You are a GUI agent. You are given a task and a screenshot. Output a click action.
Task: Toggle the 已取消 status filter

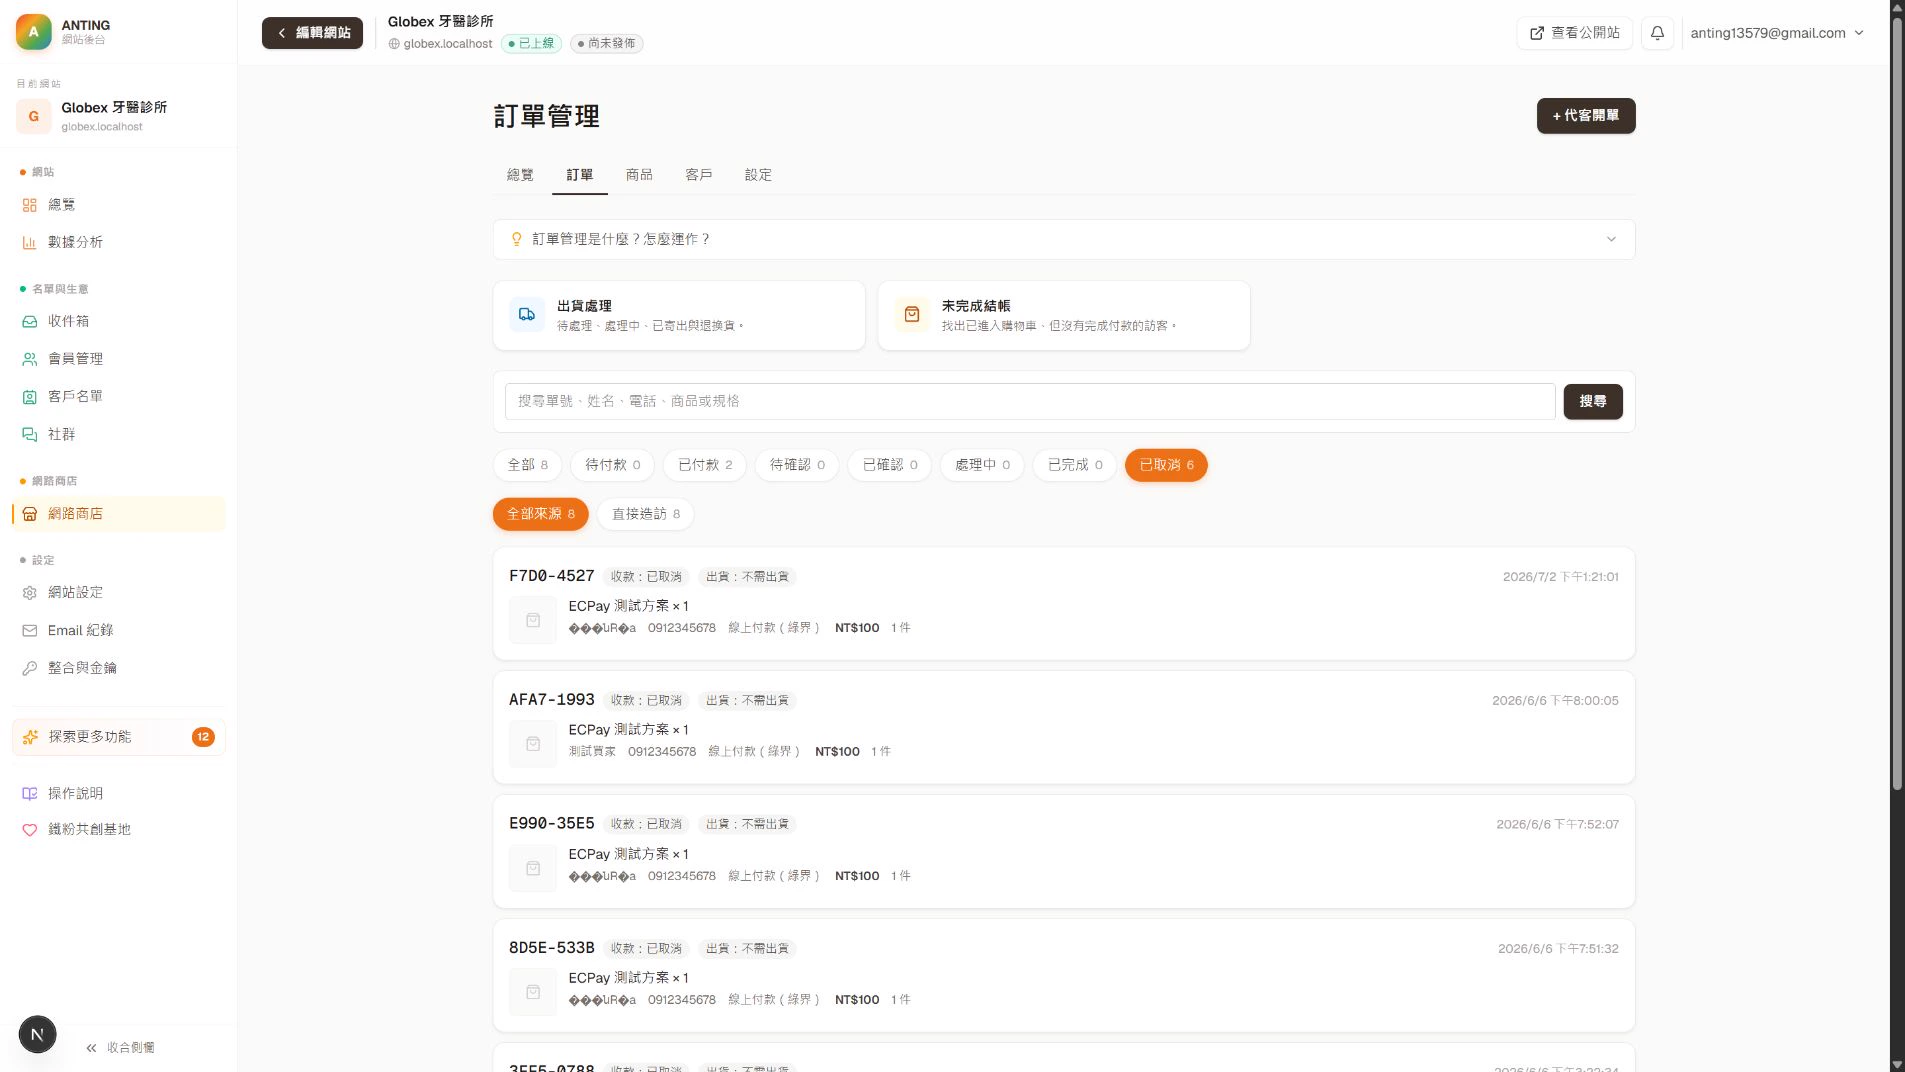[x=1166, y=465]
